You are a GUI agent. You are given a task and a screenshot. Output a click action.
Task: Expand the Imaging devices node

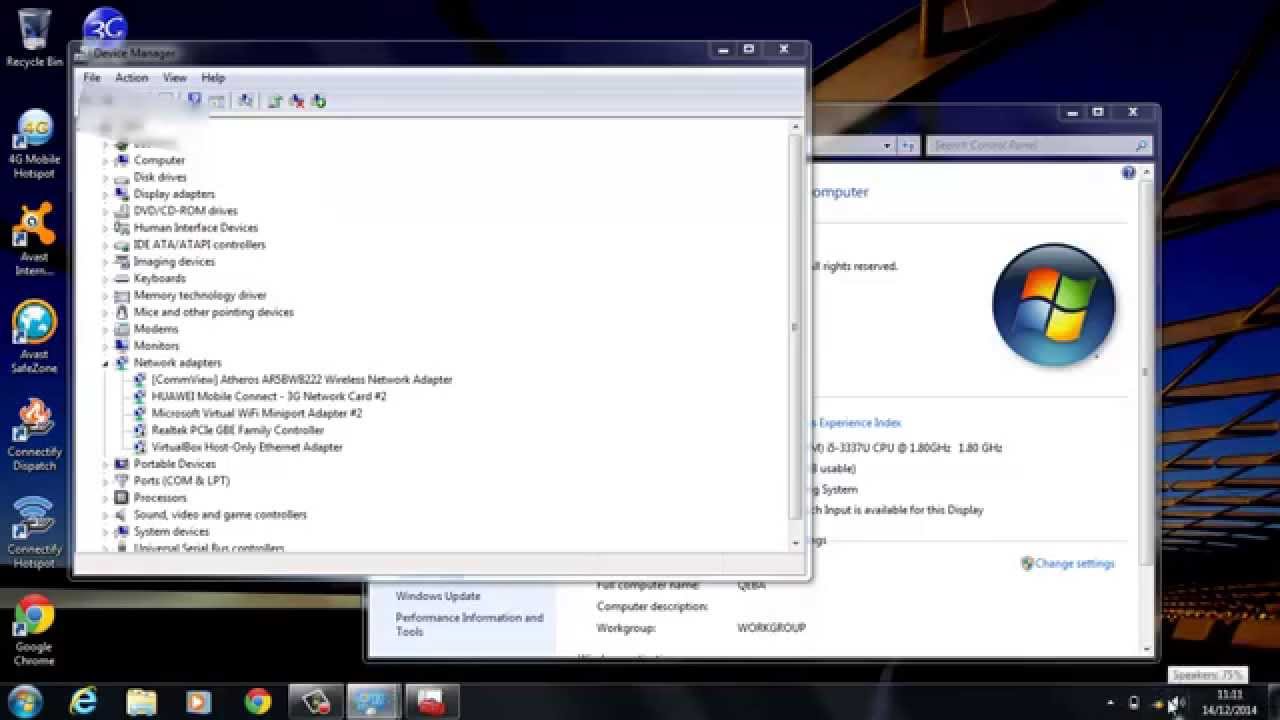(x=105, y=262)
